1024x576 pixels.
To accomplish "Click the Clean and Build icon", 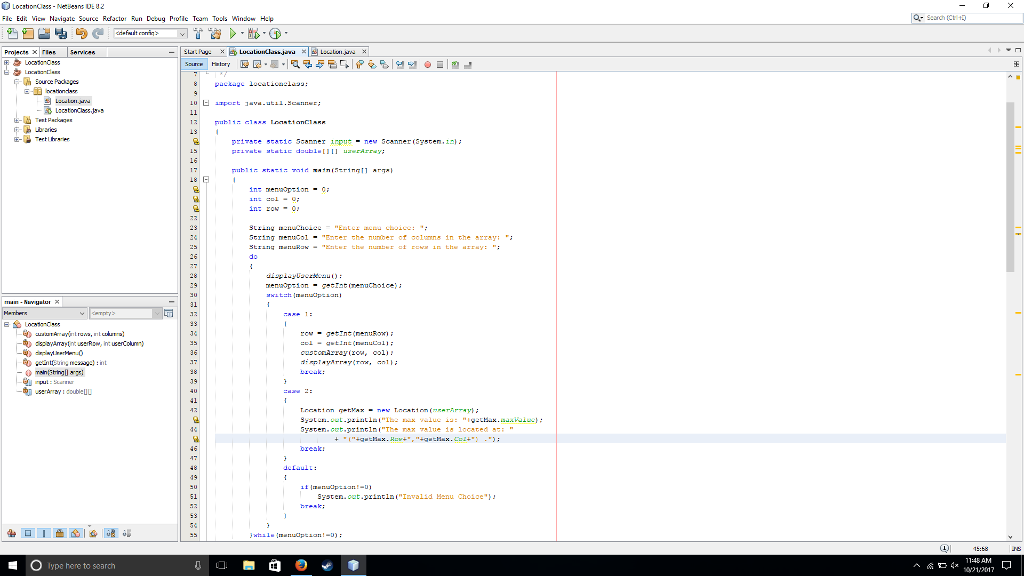I will click(x=215, y=33).
